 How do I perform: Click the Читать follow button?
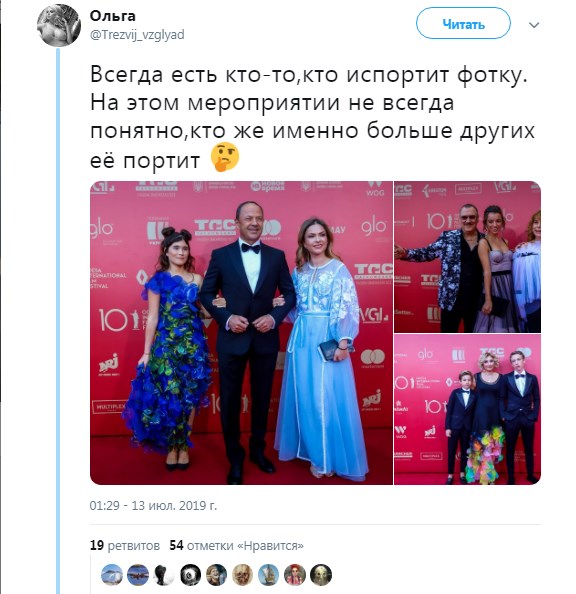pyautogui.click(x=463, y=23)
